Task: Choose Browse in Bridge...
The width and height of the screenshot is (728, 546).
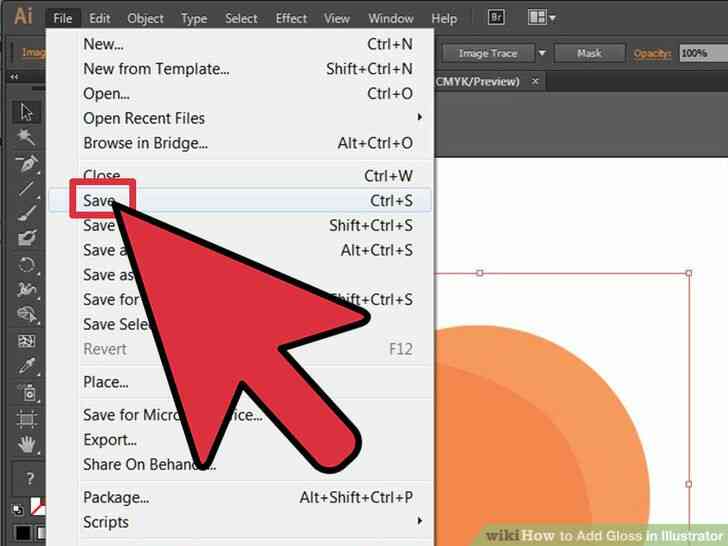Action: [240, 143]
